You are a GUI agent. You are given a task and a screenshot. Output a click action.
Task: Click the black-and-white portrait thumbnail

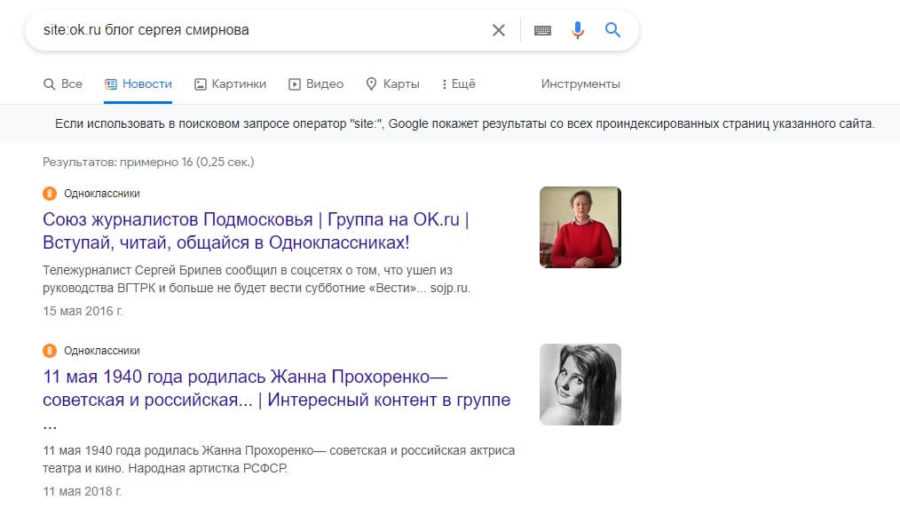pyautogui.click(x=580, y=384)
